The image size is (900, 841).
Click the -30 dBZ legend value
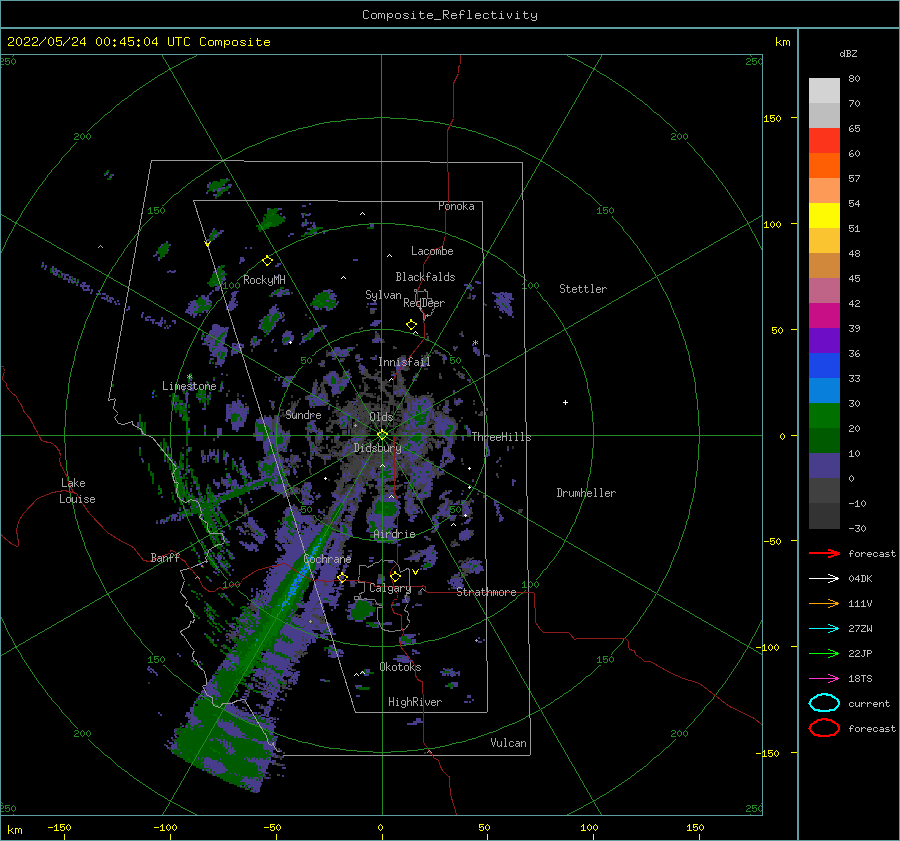(x=857, y=528)
